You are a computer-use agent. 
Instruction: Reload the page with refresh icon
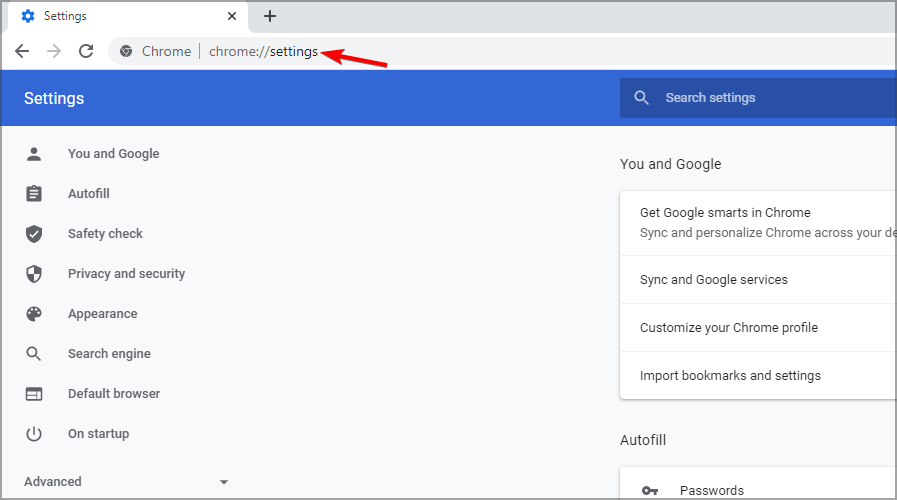pos(86,51)
